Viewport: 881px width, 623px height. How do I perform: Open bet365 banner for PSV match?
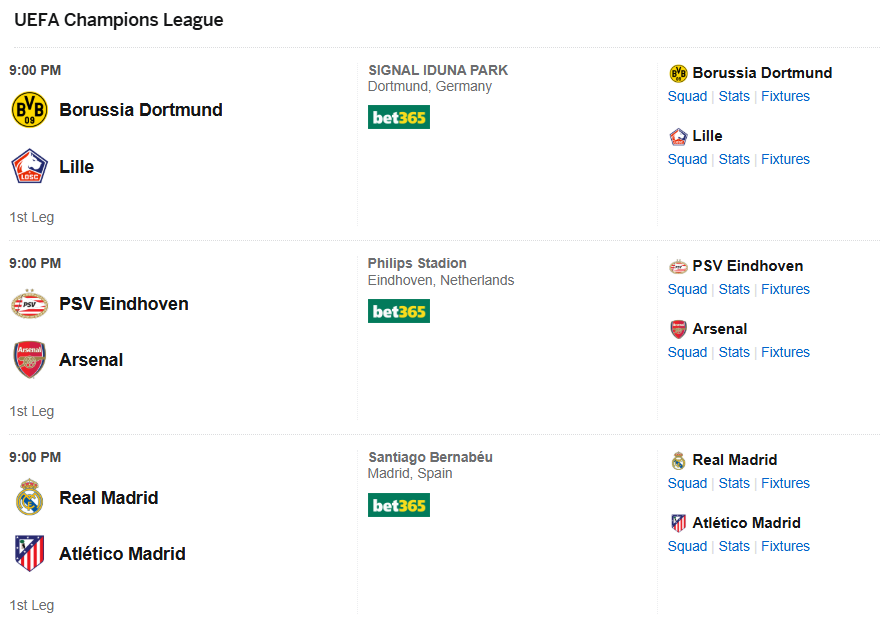coord(399,311)
